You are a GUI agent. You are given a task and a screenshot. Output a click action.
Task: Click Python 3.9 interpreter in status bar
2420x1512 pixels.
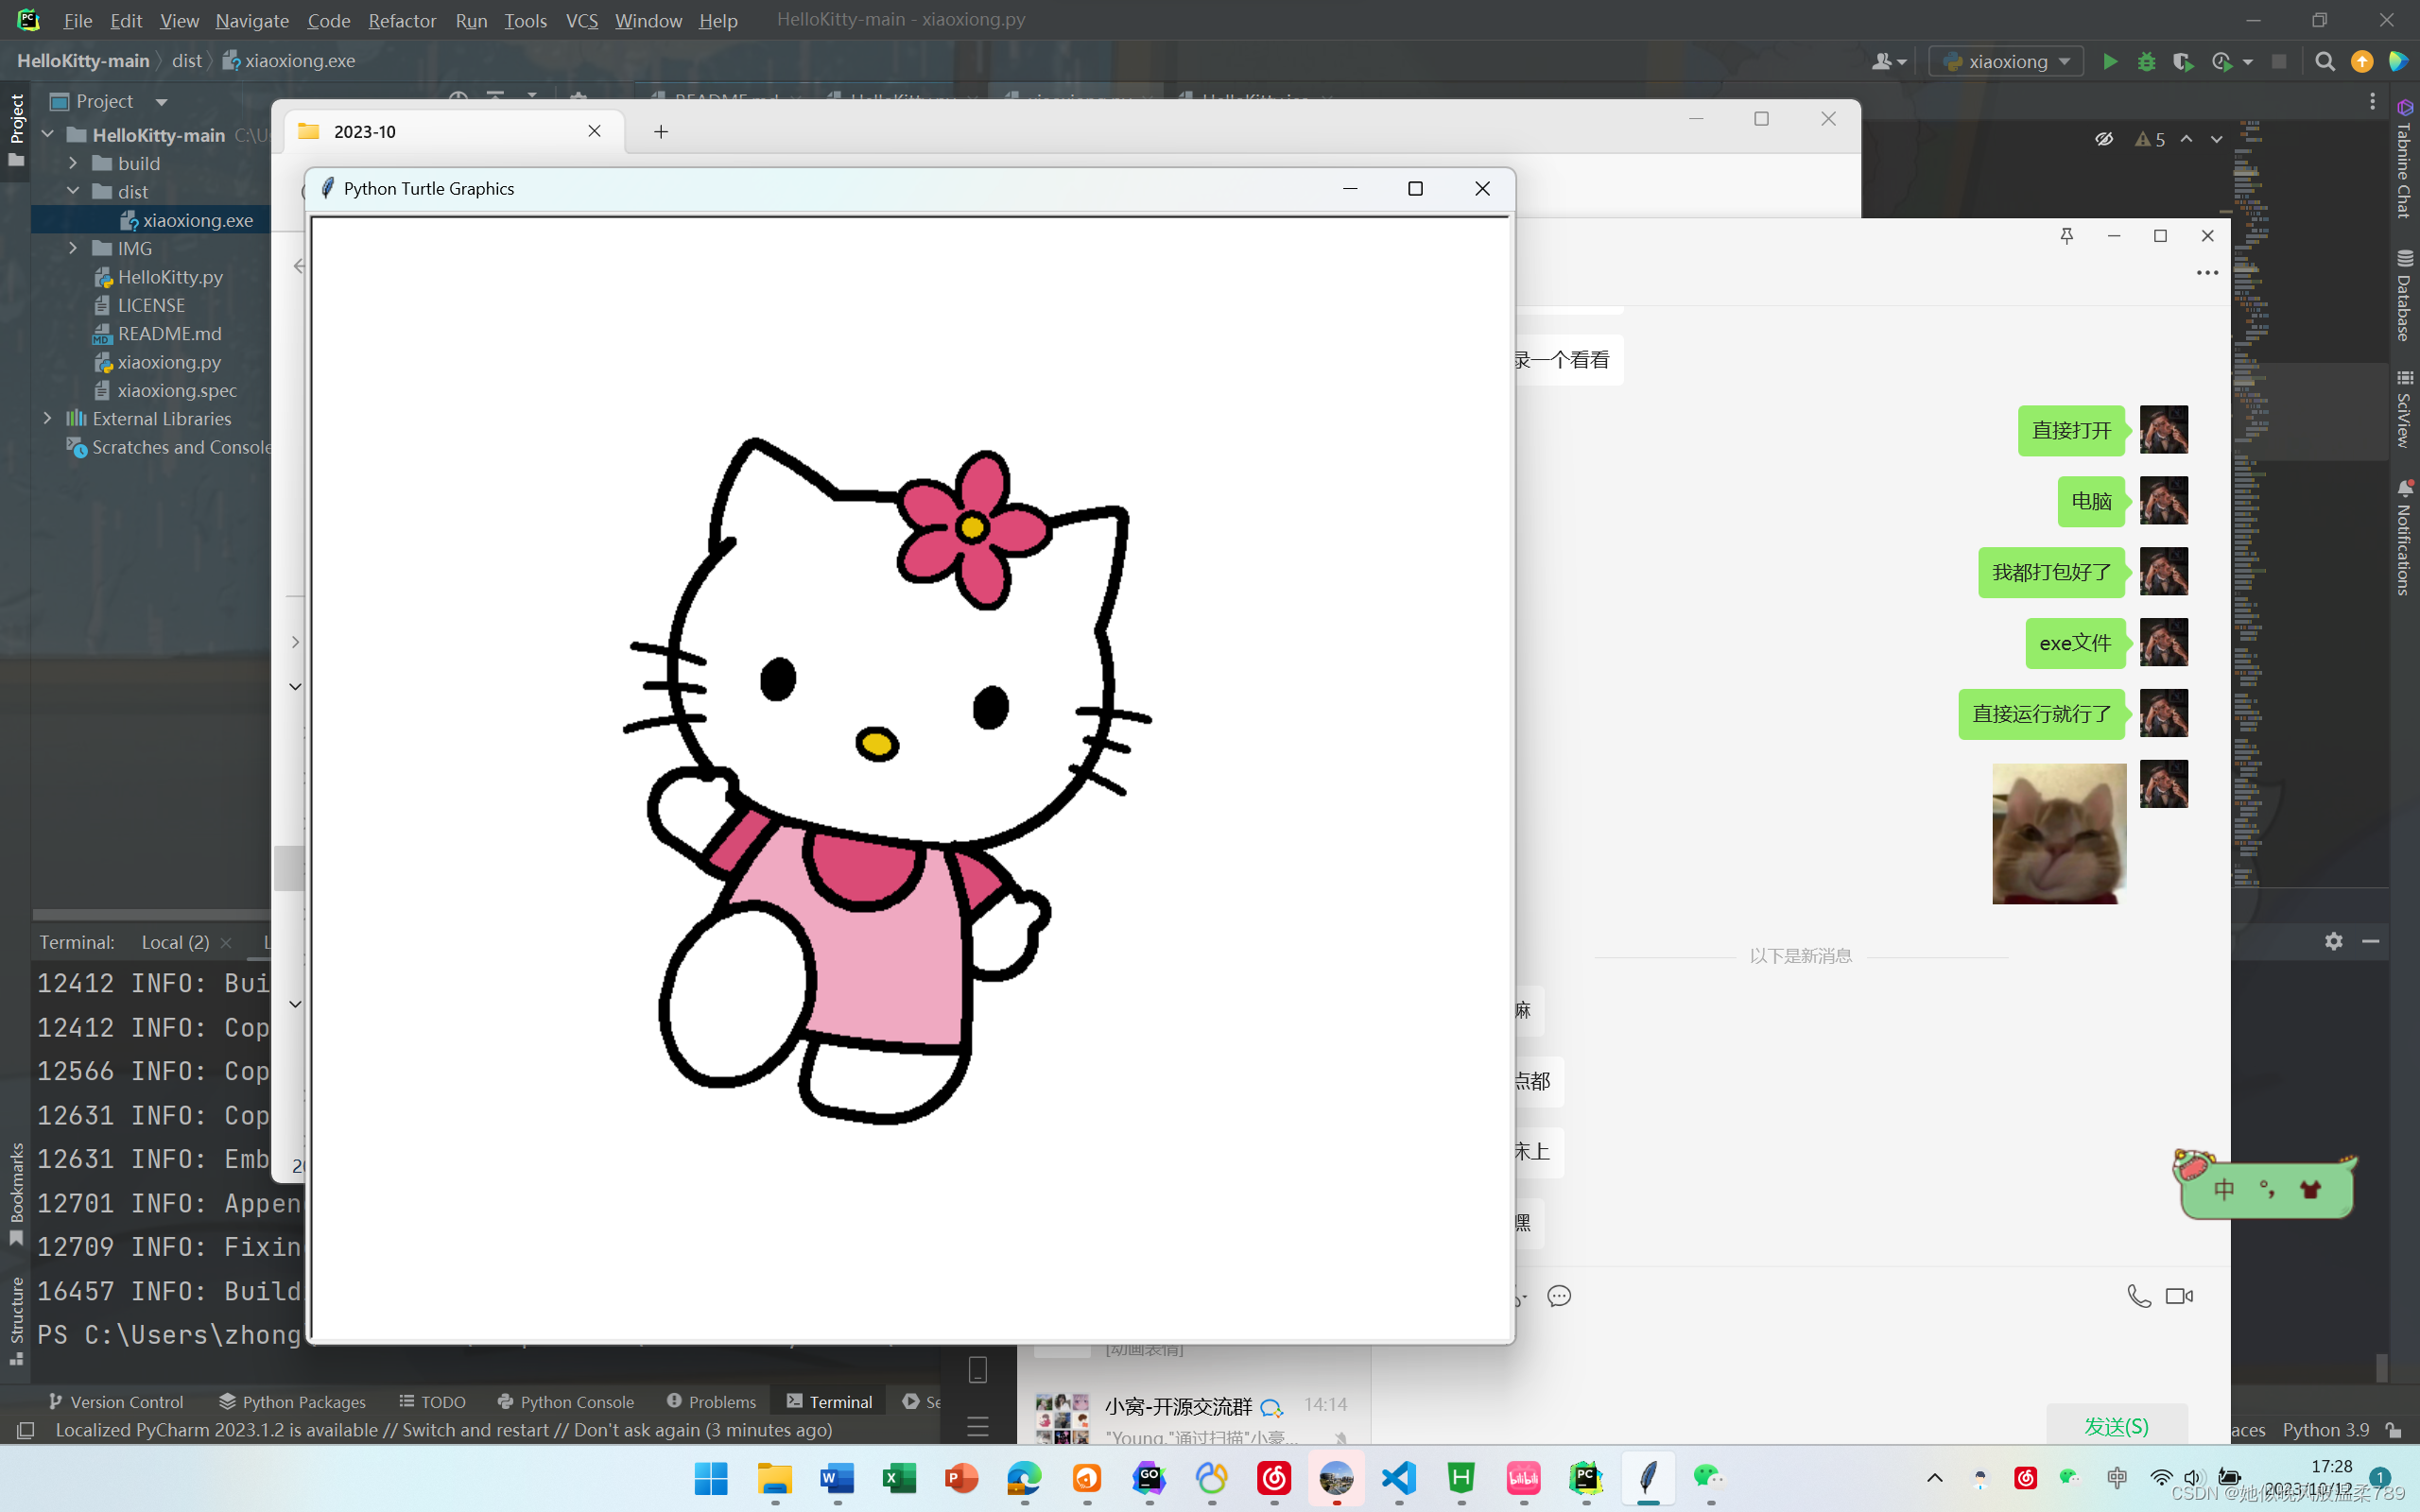click(x=2325, y=1430)
